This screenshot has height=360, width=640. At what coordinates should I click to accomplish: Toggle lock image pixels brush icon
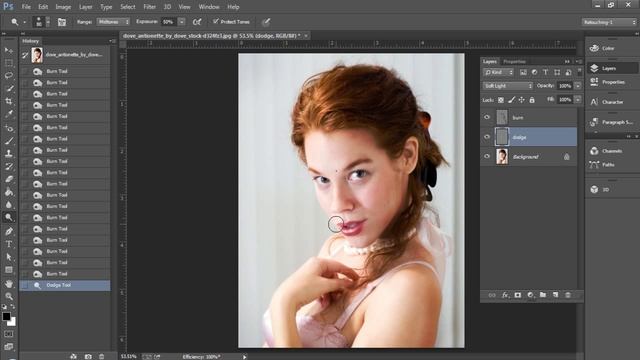coord(511,100)
